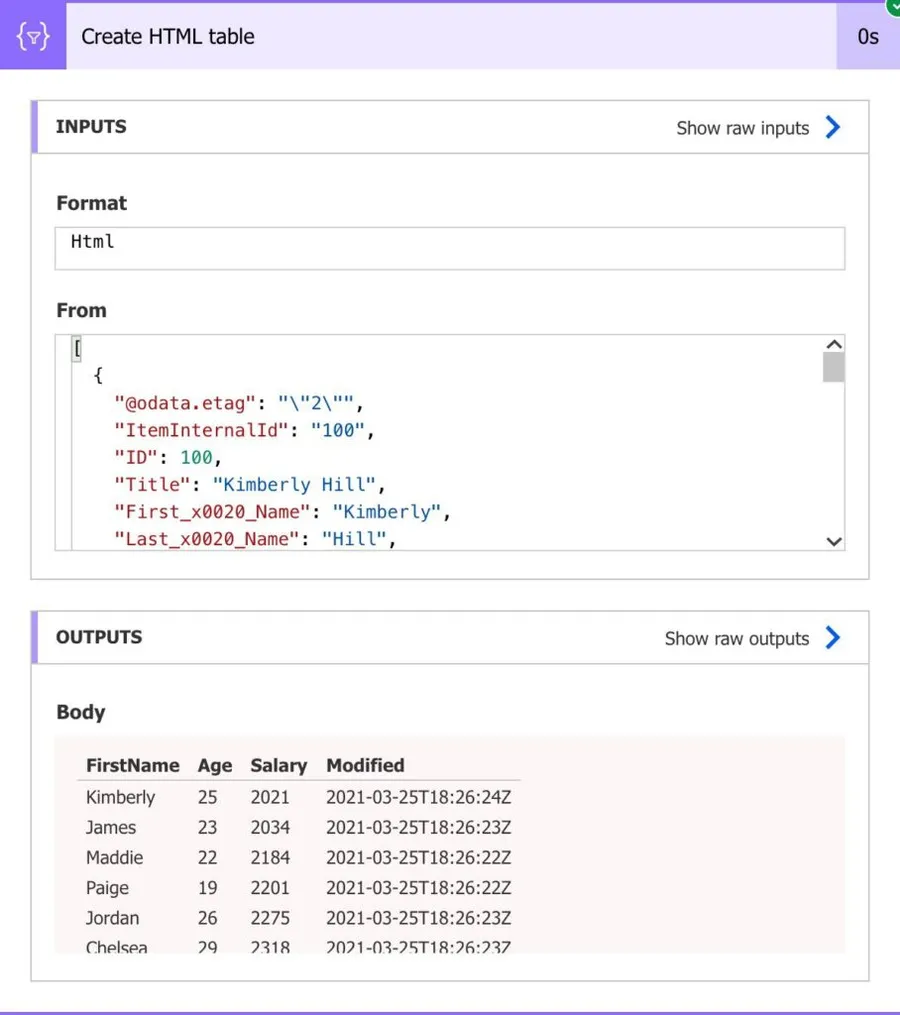Click the chevron beside Show raw inputs
900x1015 pixels.
833,127
